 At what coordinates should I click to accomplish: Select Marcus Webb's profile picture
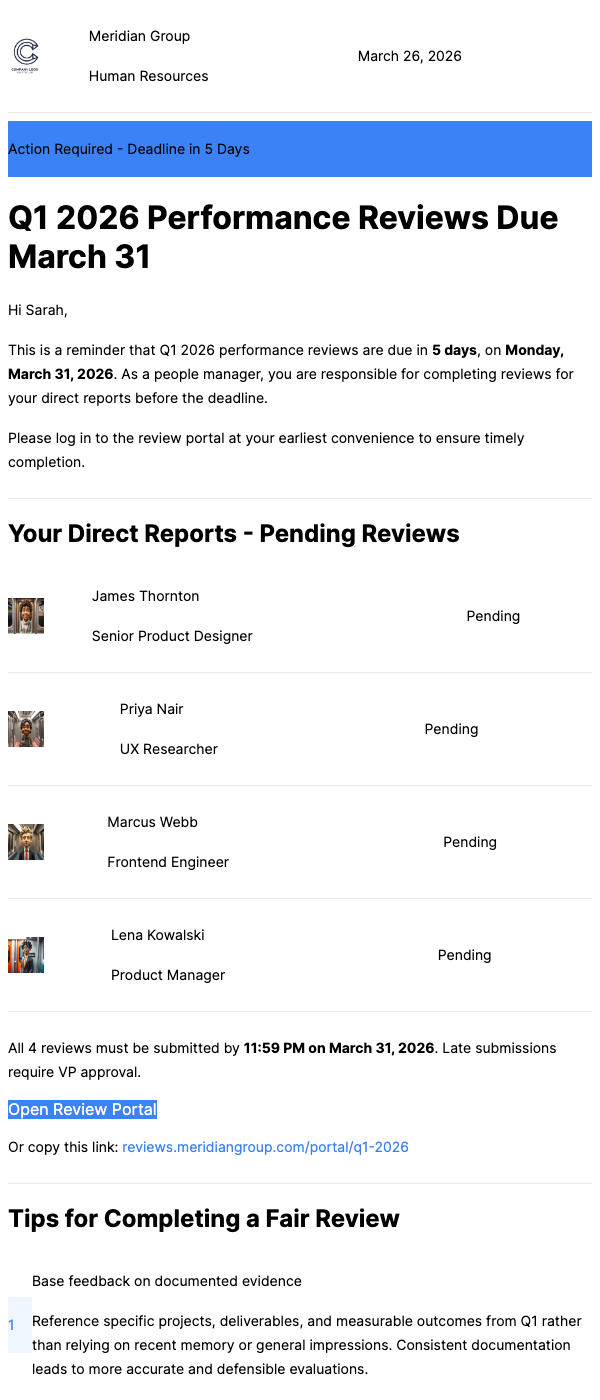(25, 842)
